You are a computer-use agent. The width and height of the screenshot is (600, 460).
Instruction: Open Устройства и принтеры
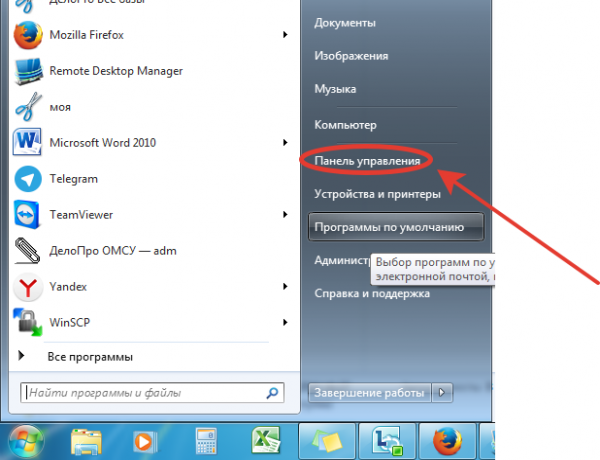pos(377,194)
